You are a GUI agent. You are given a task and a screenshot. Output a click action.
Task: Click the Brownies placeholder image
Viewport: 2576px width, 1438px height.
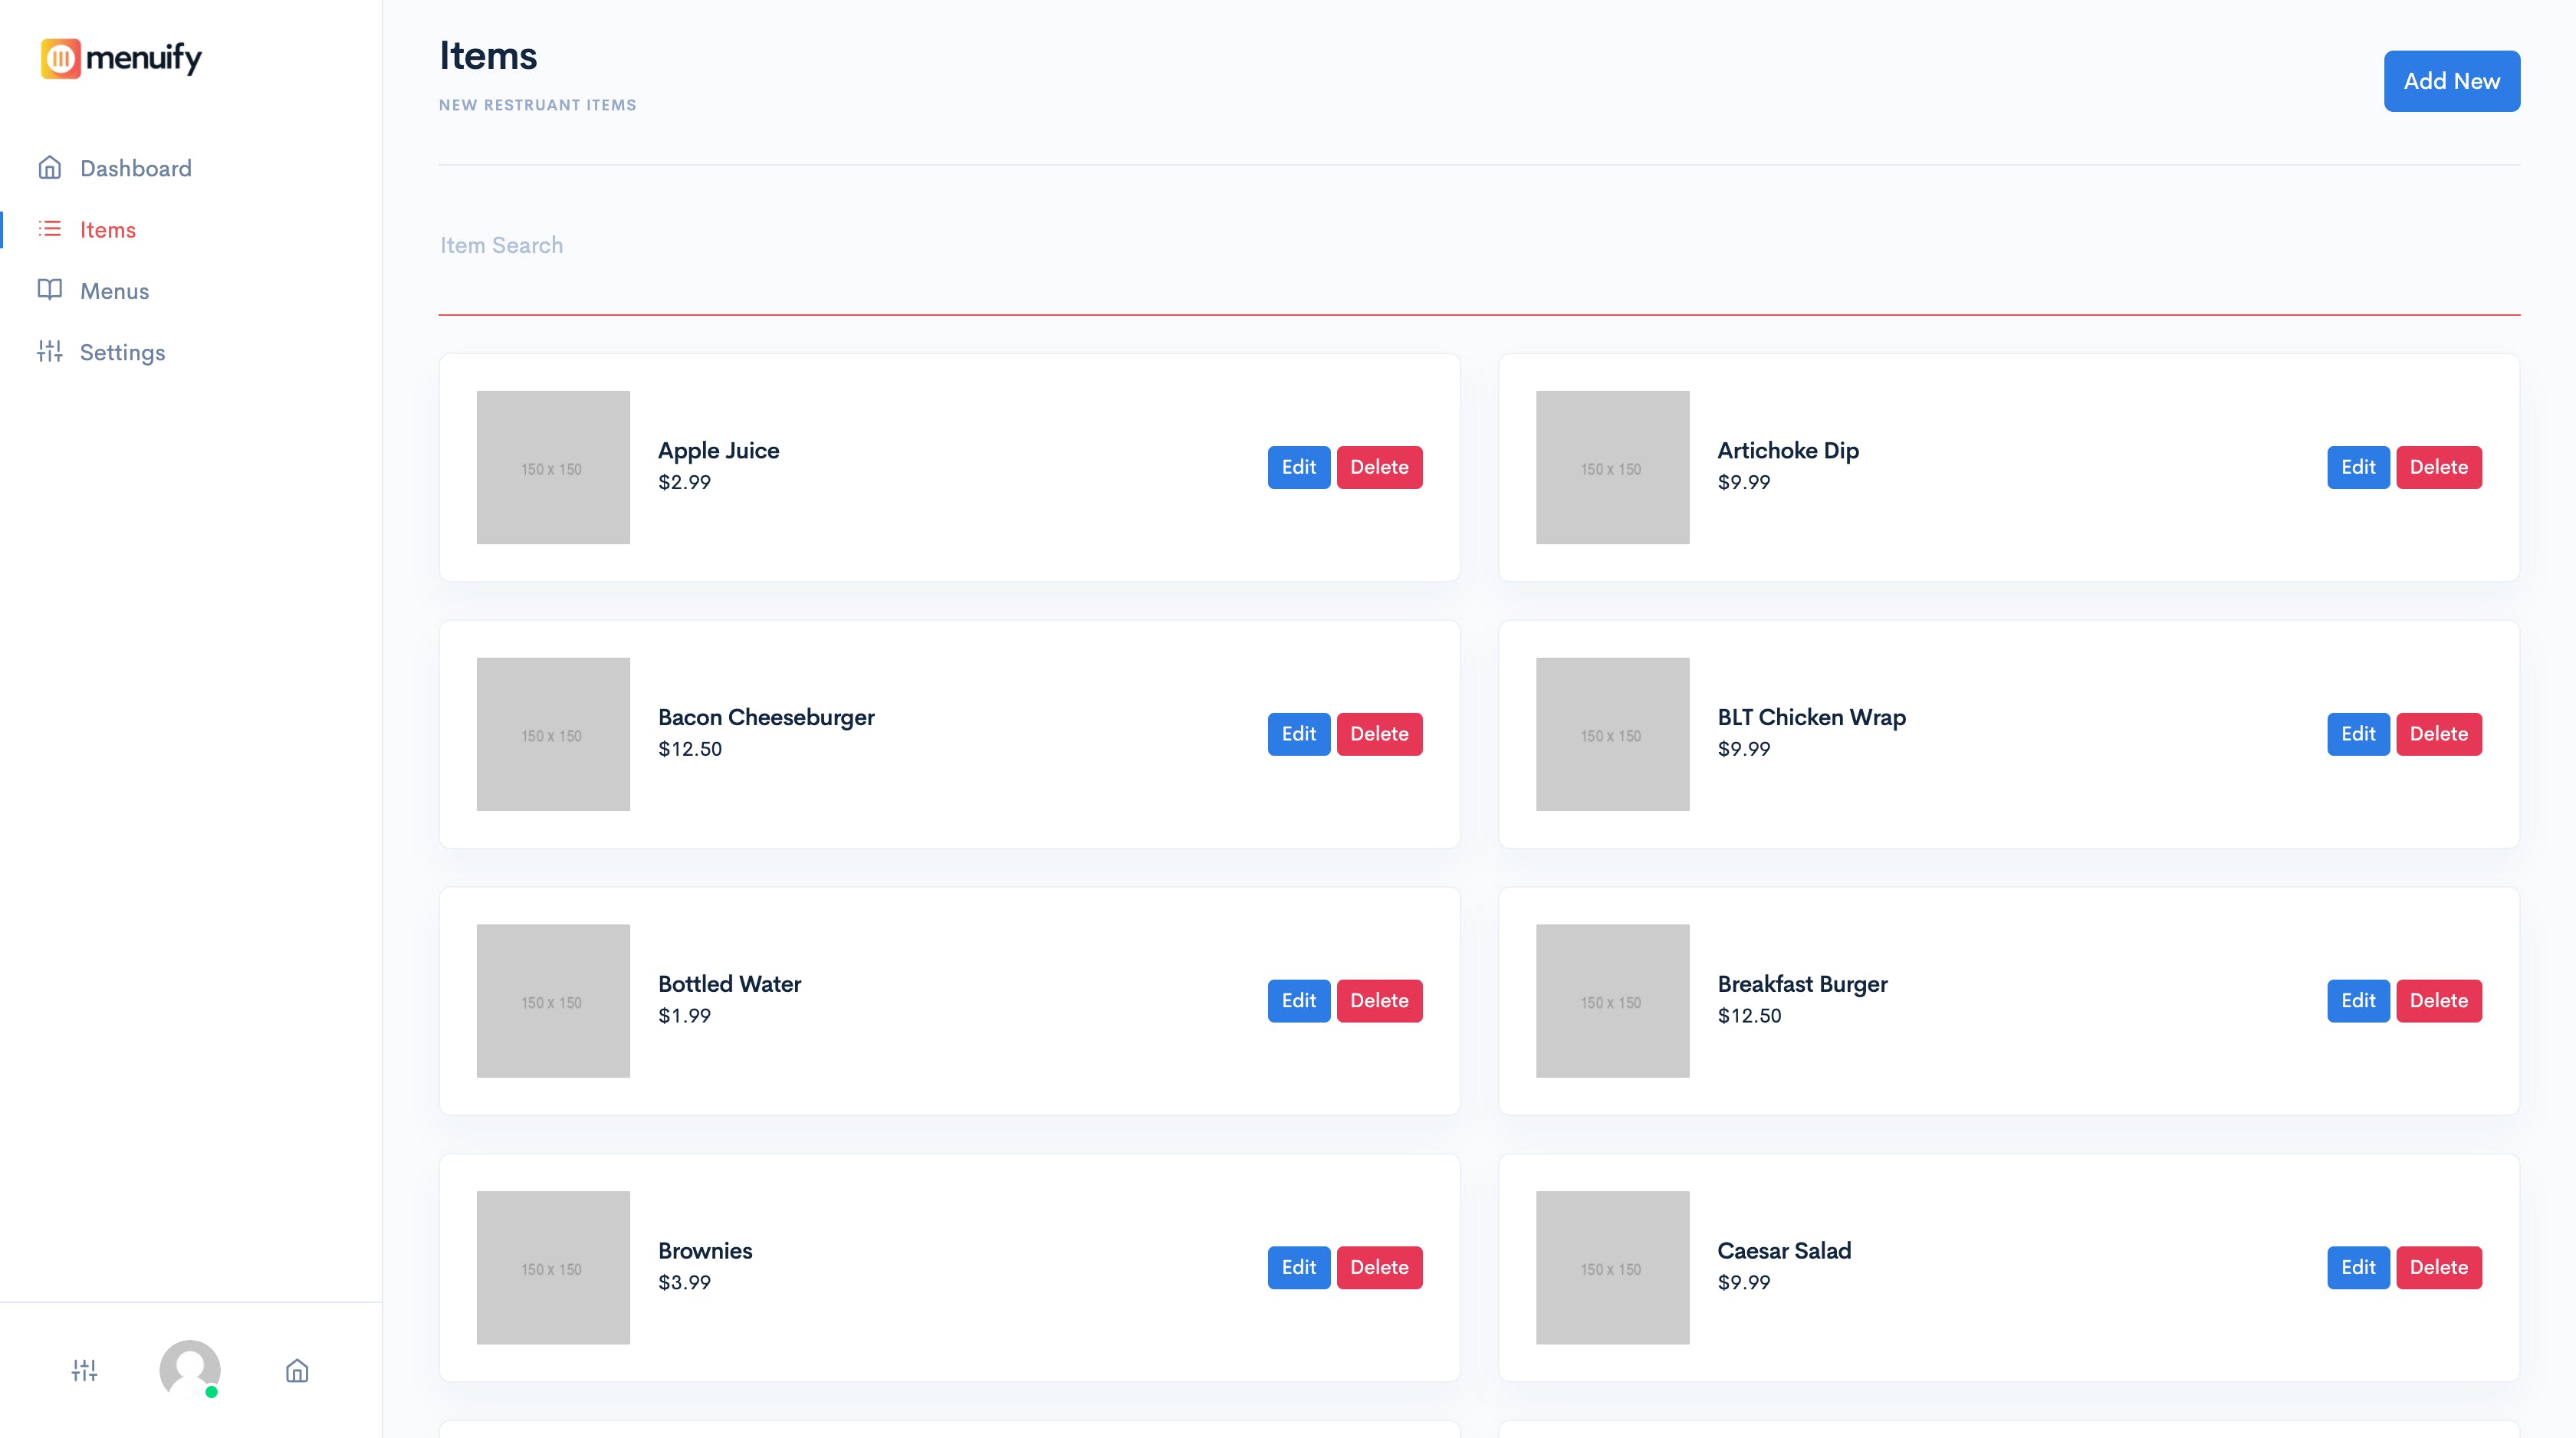click(x=553, y=1267)
